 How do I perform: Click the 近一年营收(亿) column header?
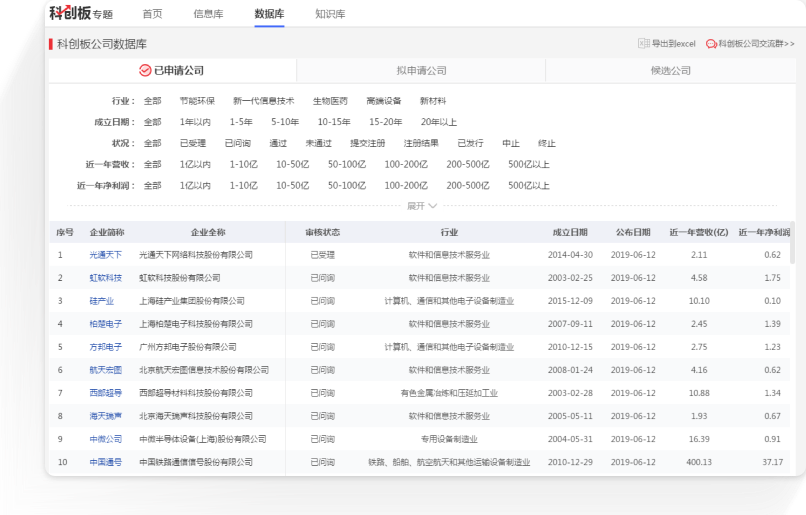coord(699,232)
